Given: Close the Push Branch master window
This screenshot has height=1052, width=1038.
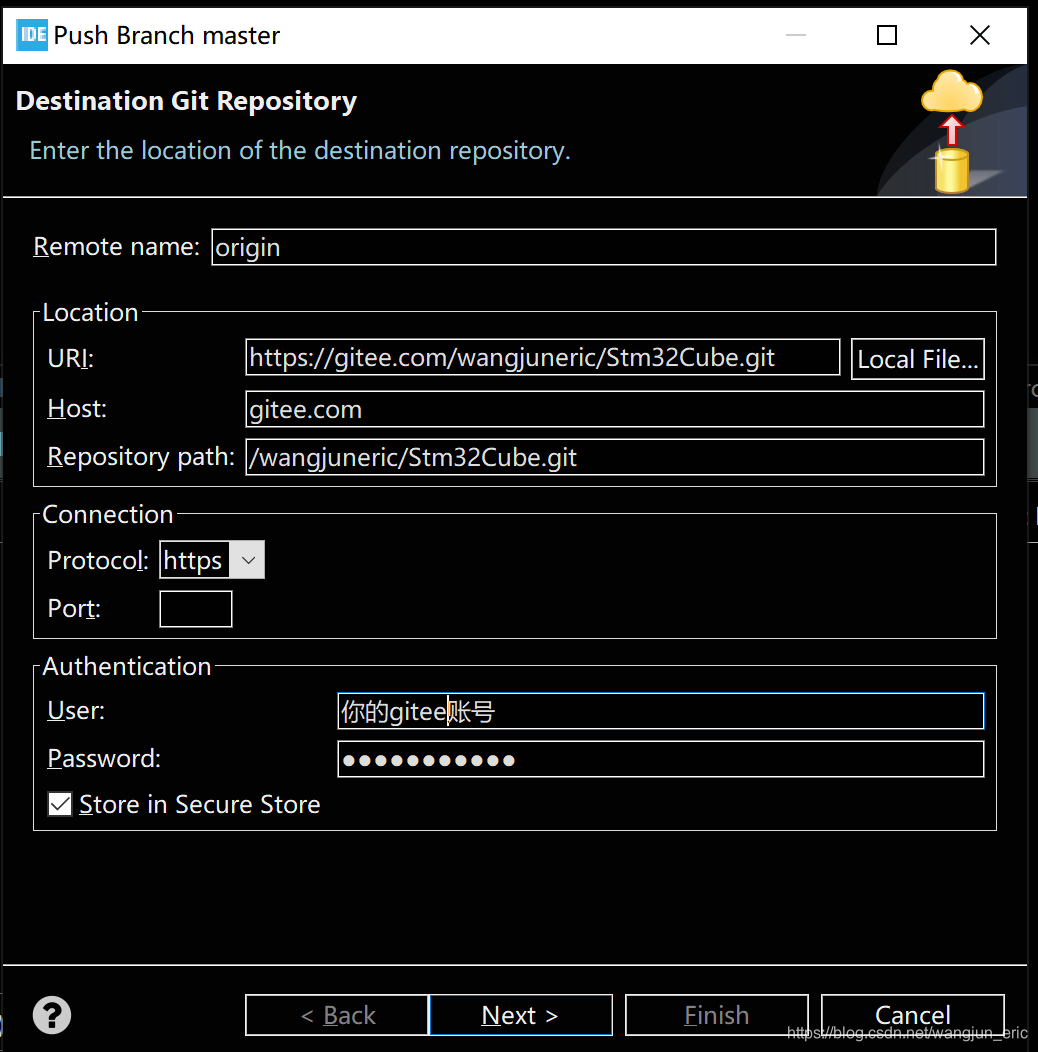Looking at the screenshot, I should 980,35.
